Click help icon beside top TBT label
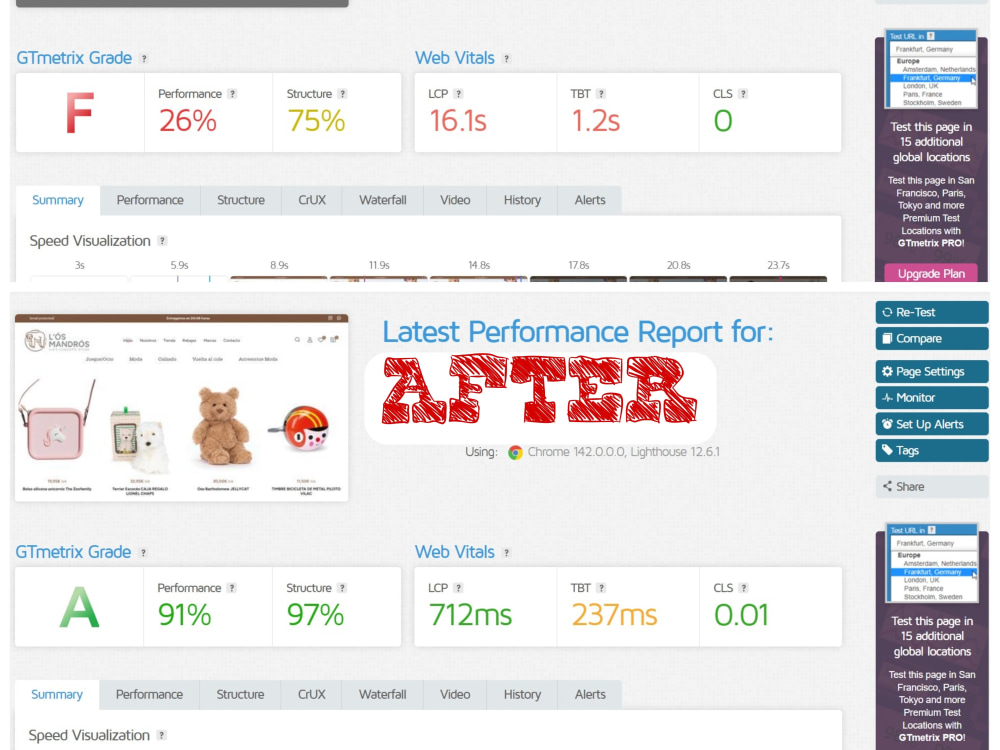Screen dimensions: 1000x750 pos(601,94)
